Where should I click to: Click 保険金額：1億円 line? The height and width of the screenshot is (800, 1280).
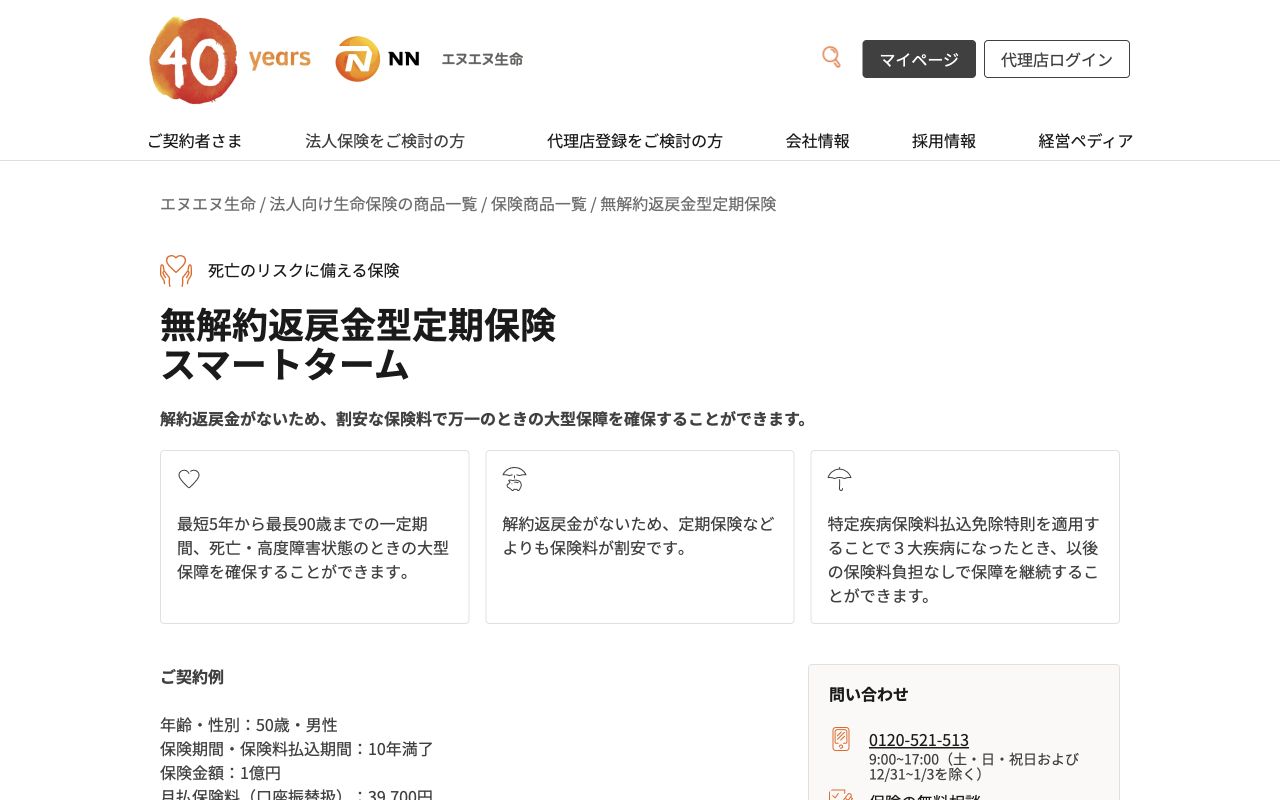221,773
